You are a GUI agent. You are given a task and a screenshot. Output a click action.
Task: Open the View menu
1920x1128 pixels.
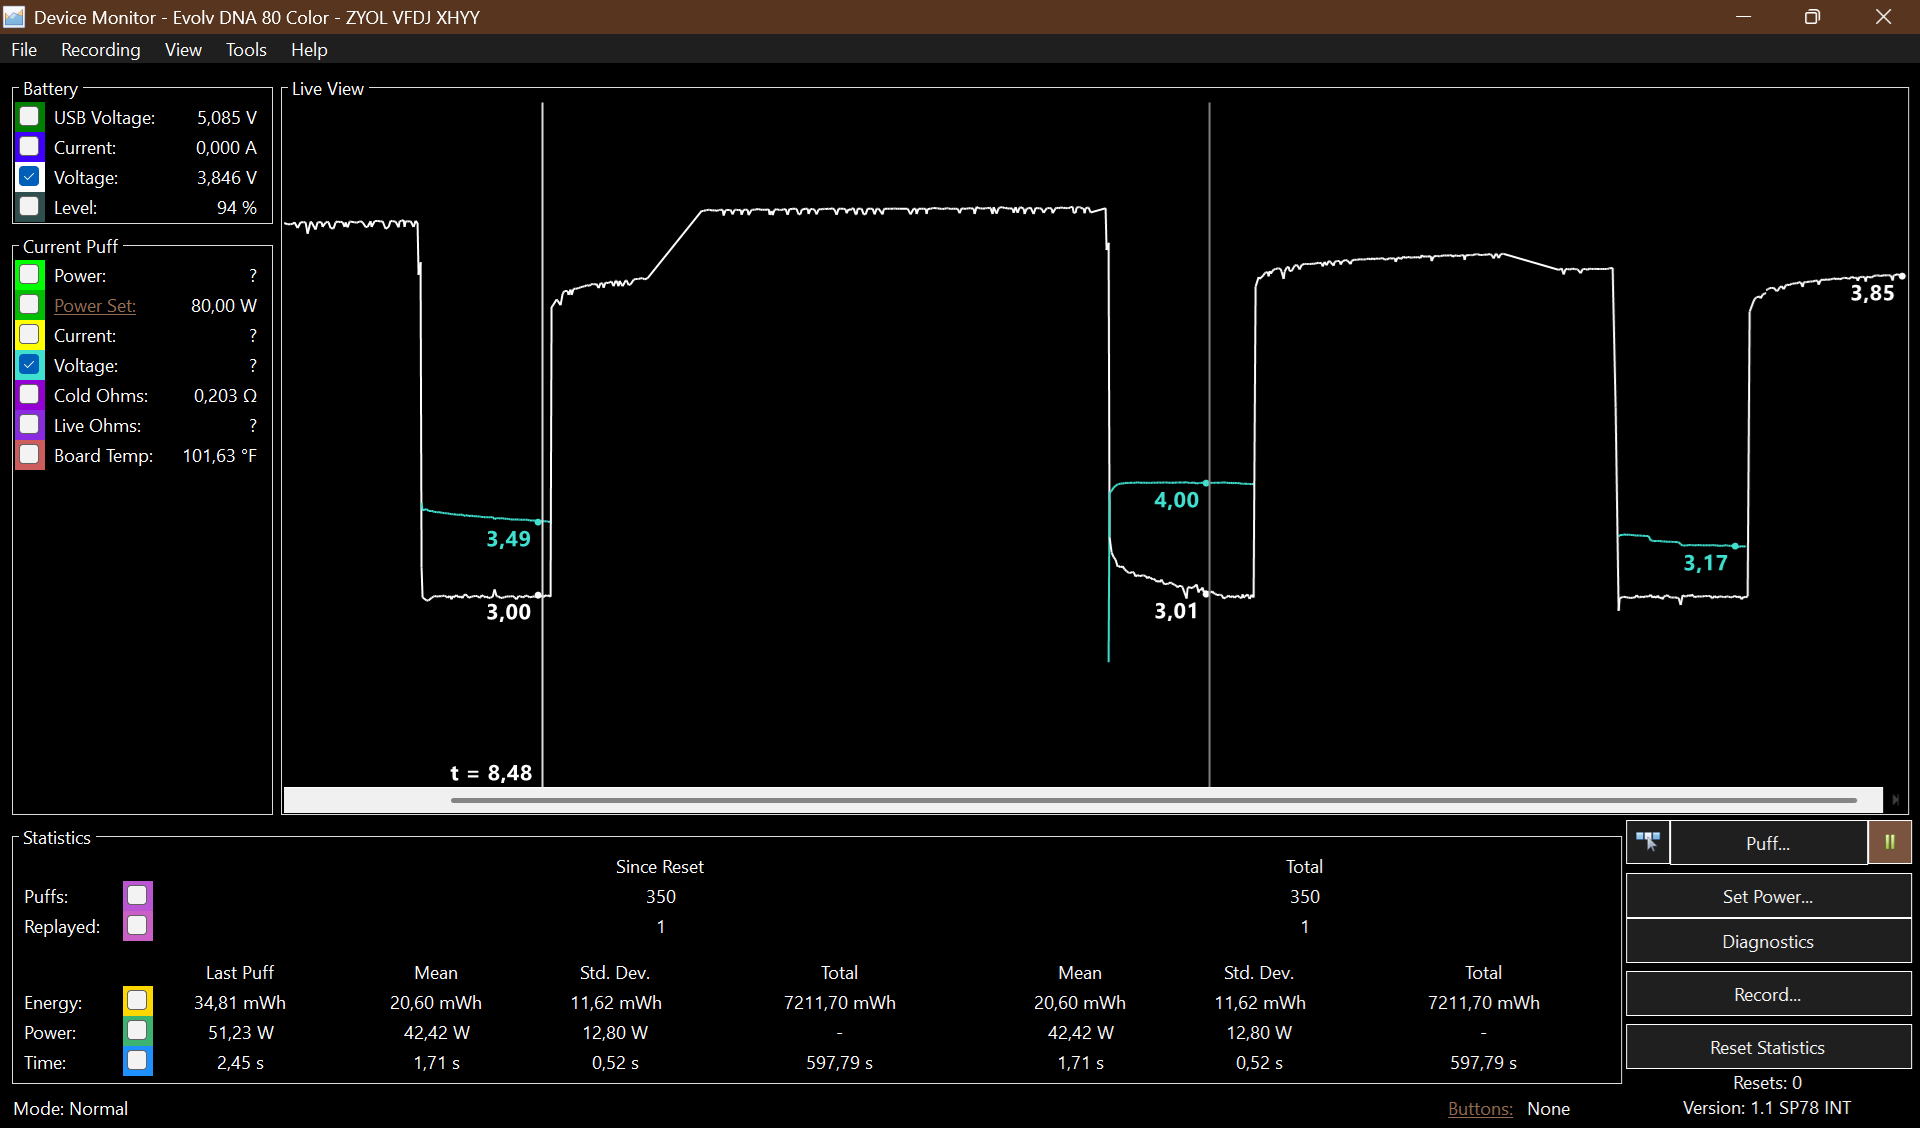click(183, 49)
